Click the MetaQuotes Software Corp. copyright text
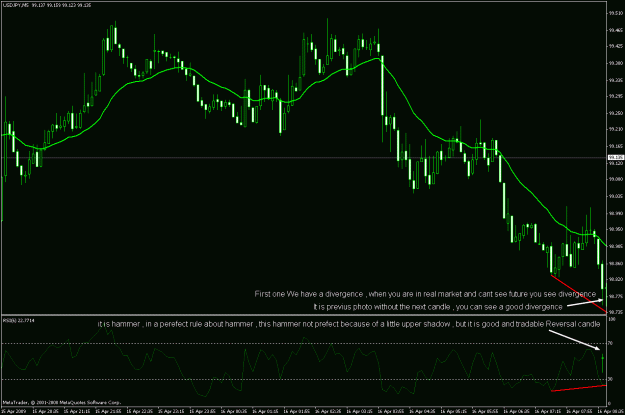 point(61,403)
